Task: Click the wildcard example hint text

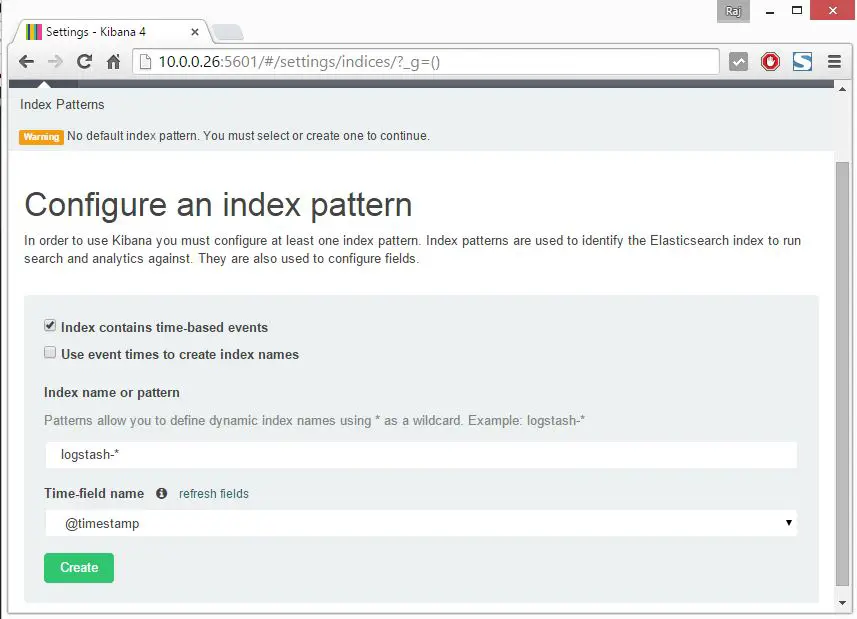Action: point(314,420)
